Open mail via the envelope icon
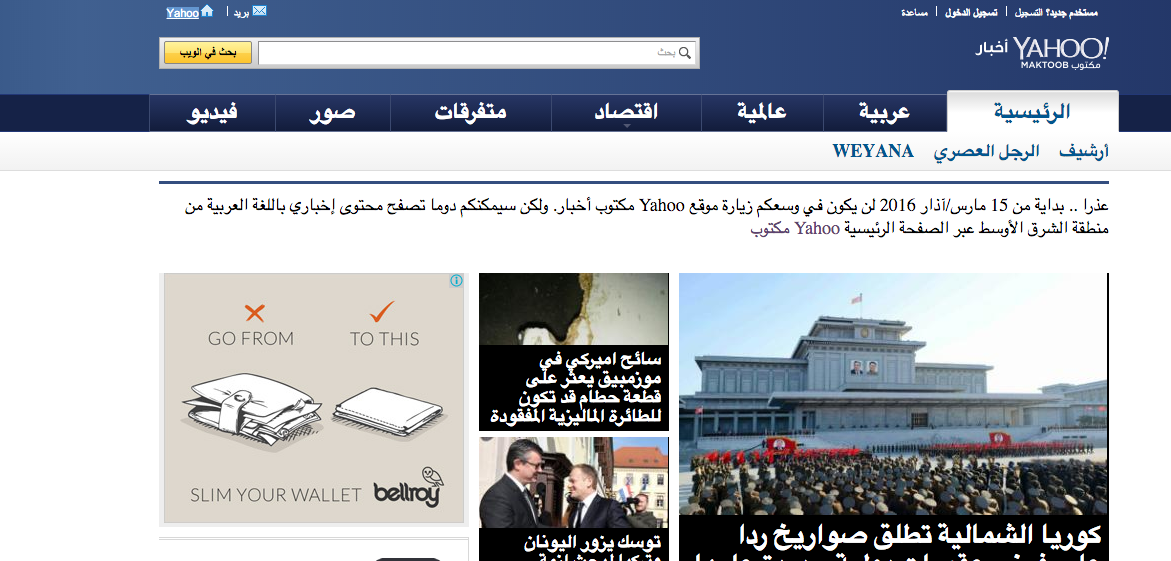This screenshot has width=1171, height=561. pos(259,10)
